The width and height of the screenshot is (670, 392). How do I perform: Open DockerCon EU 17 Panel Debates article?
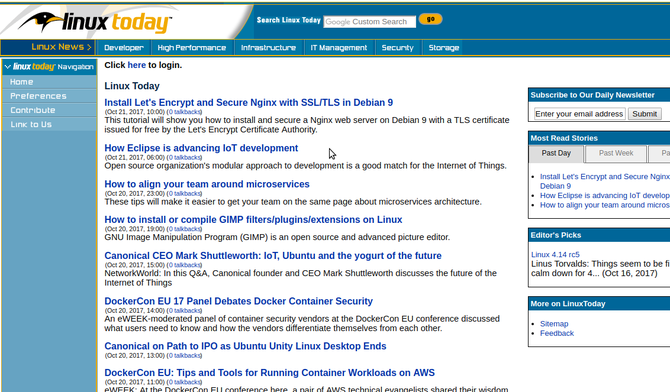tap(238, 301)
